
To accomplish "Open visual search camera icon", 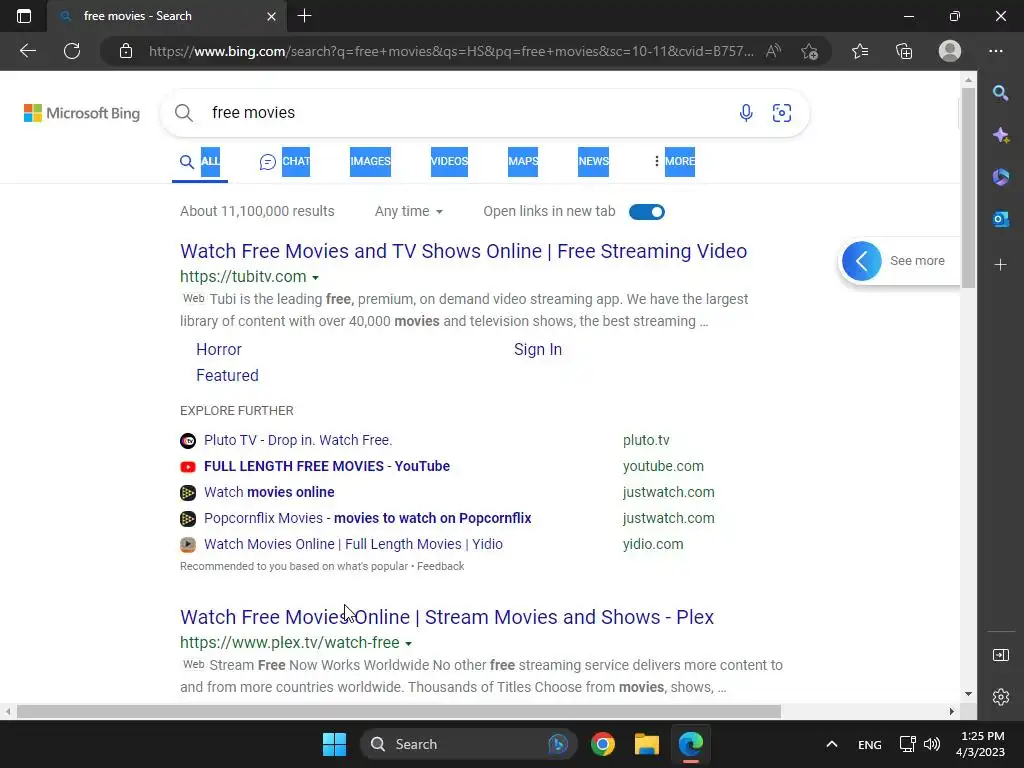I will pos(782,113).
